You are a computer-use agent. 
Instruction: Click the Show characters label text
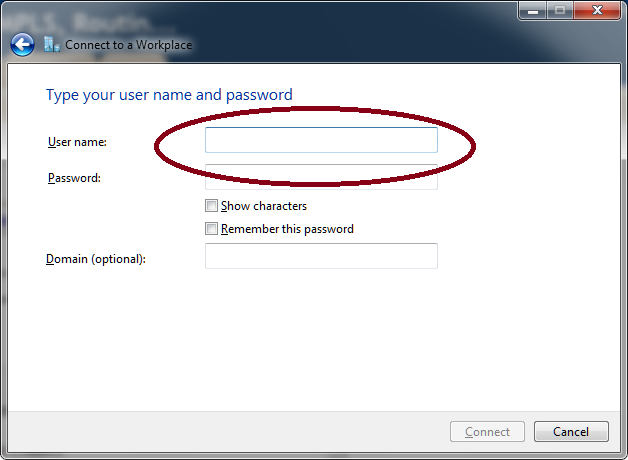(x=264, y=206)
